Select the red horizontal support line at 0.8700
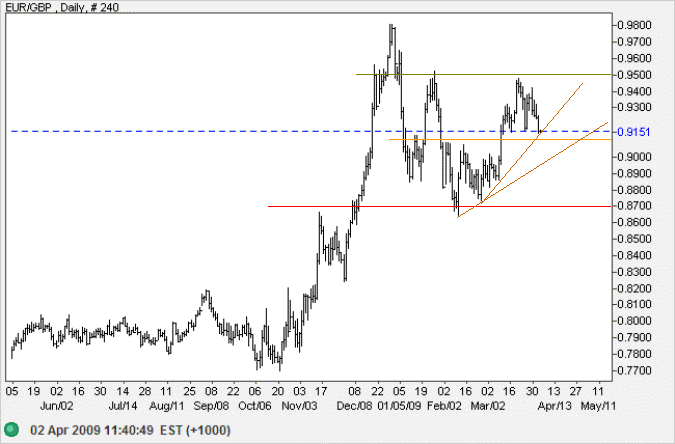Image resolution: width=675 pixels, height=444 pixels. click(x=439, y=206)
